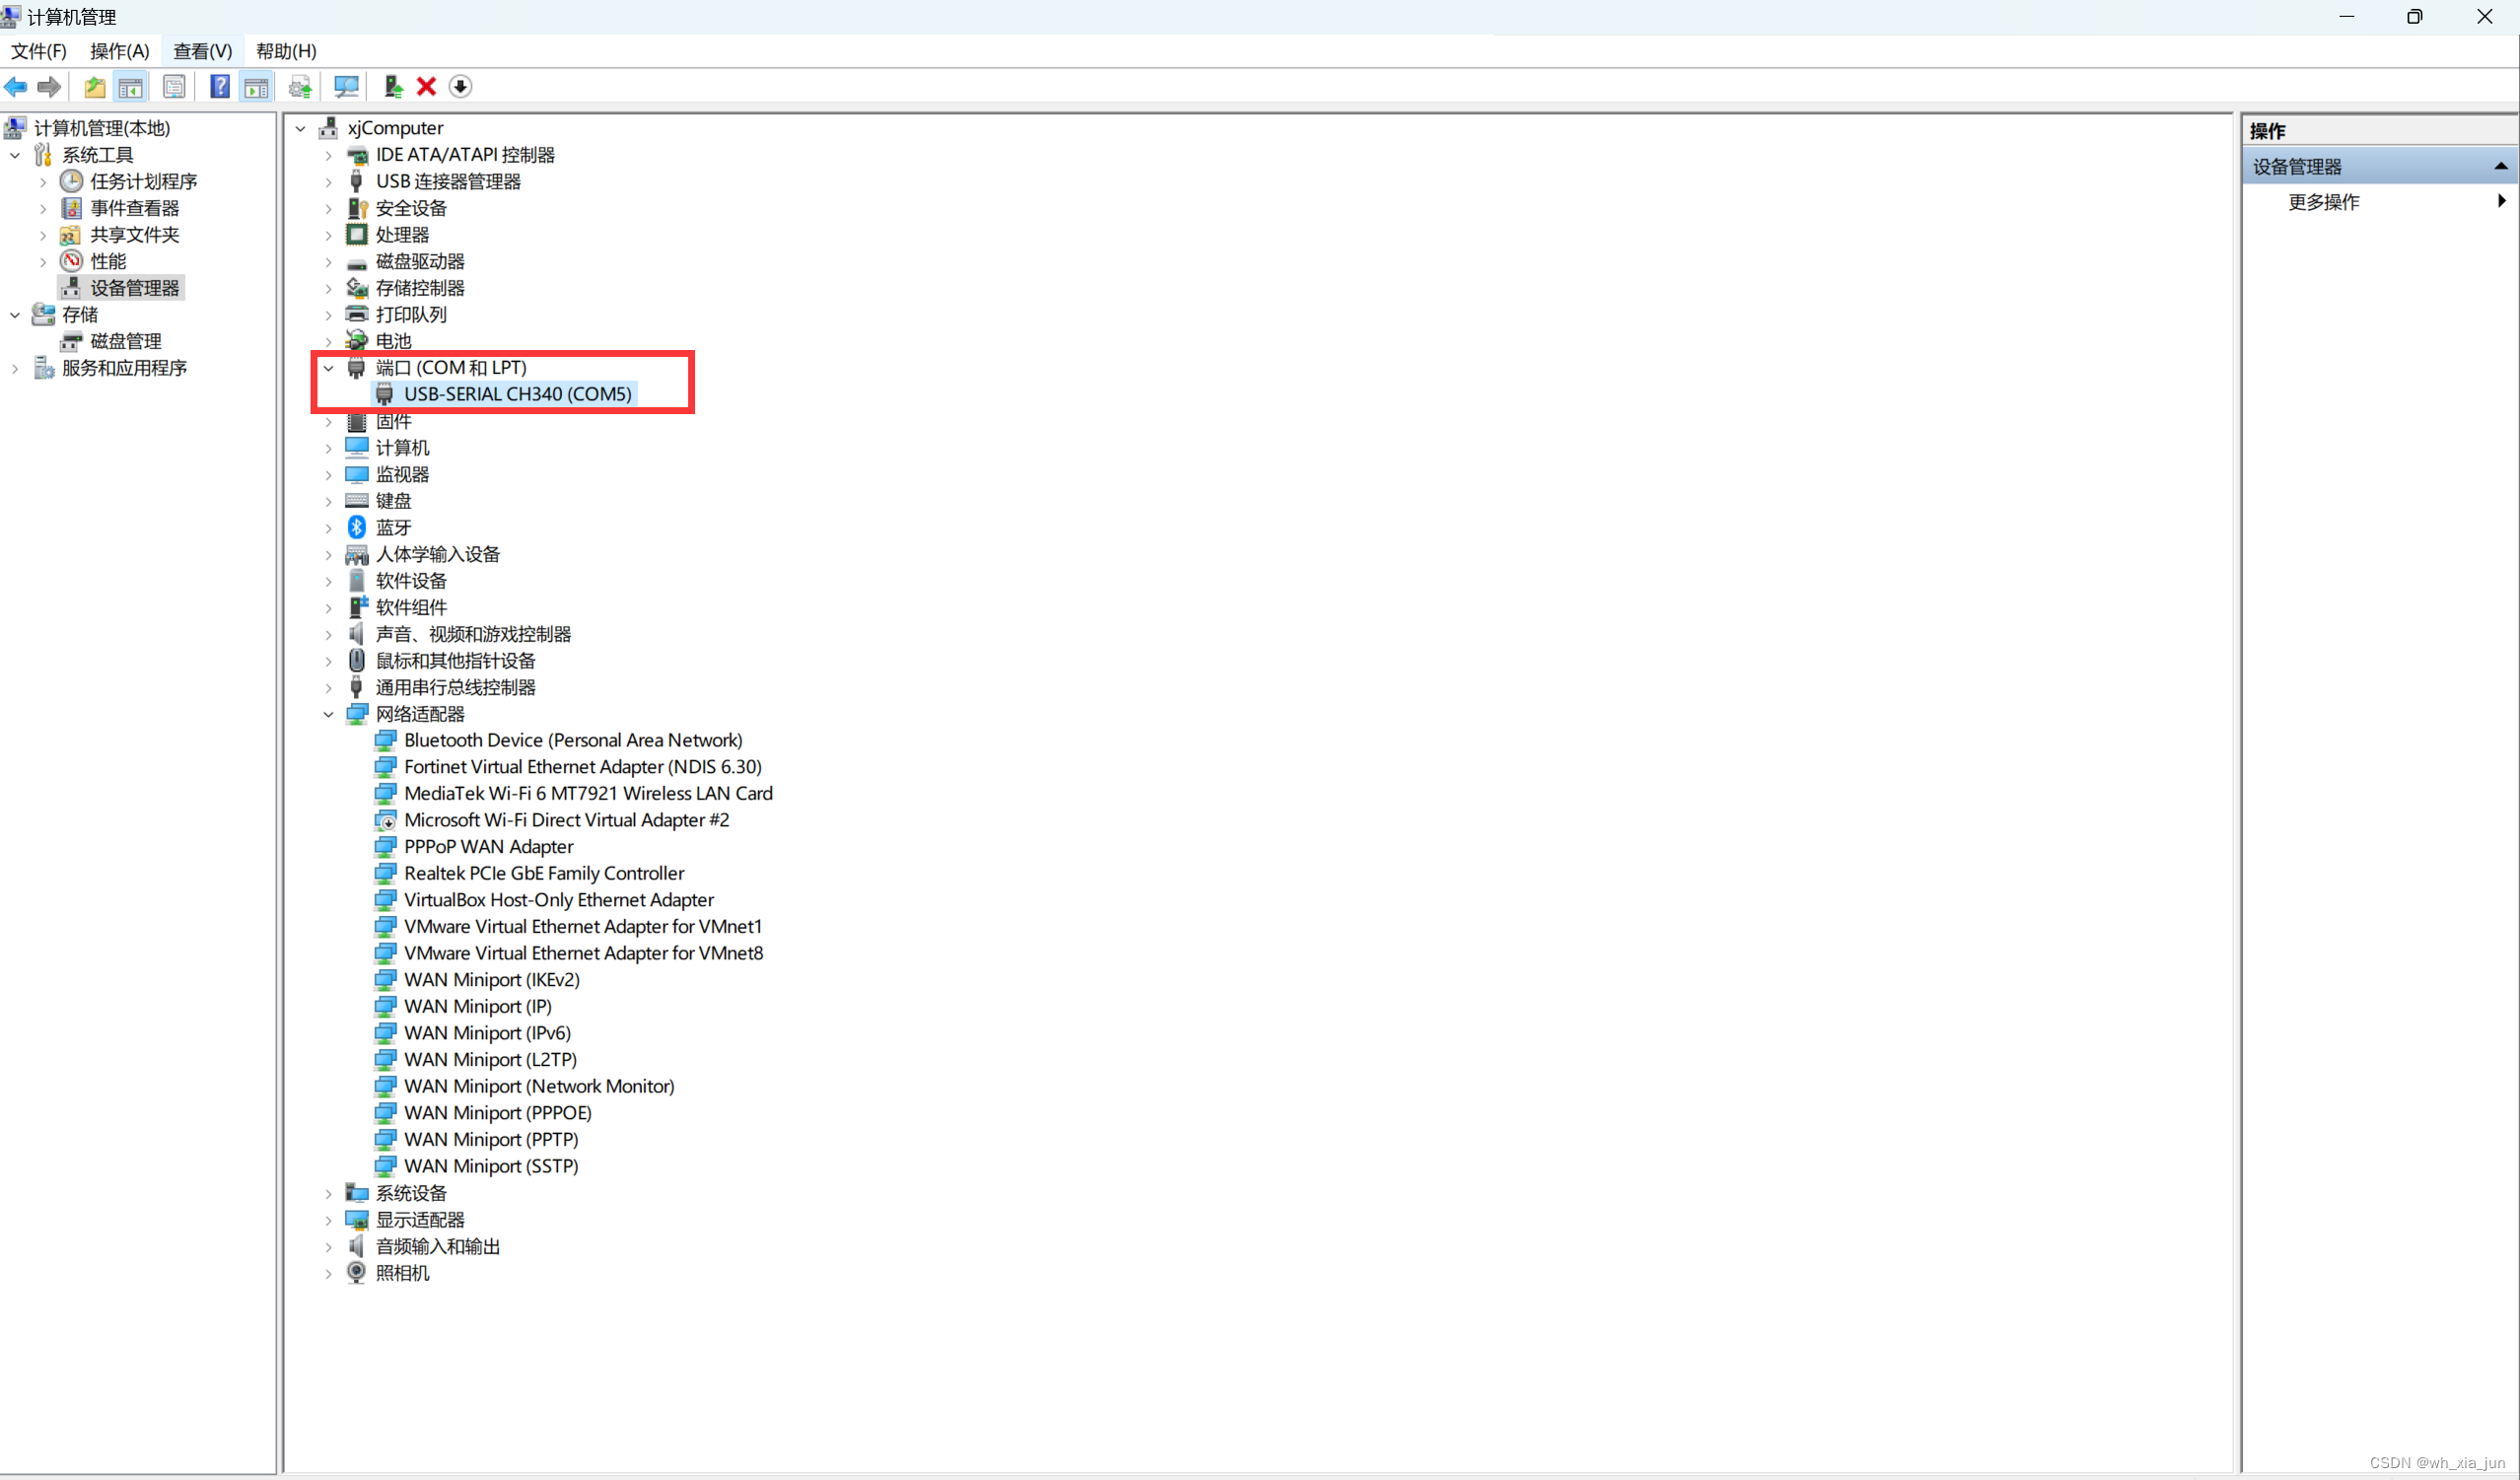The width and height of the screenshot is (2520, 1480).
Task: Select USB 连接器管理器 category
Action: tap(448, 181)
